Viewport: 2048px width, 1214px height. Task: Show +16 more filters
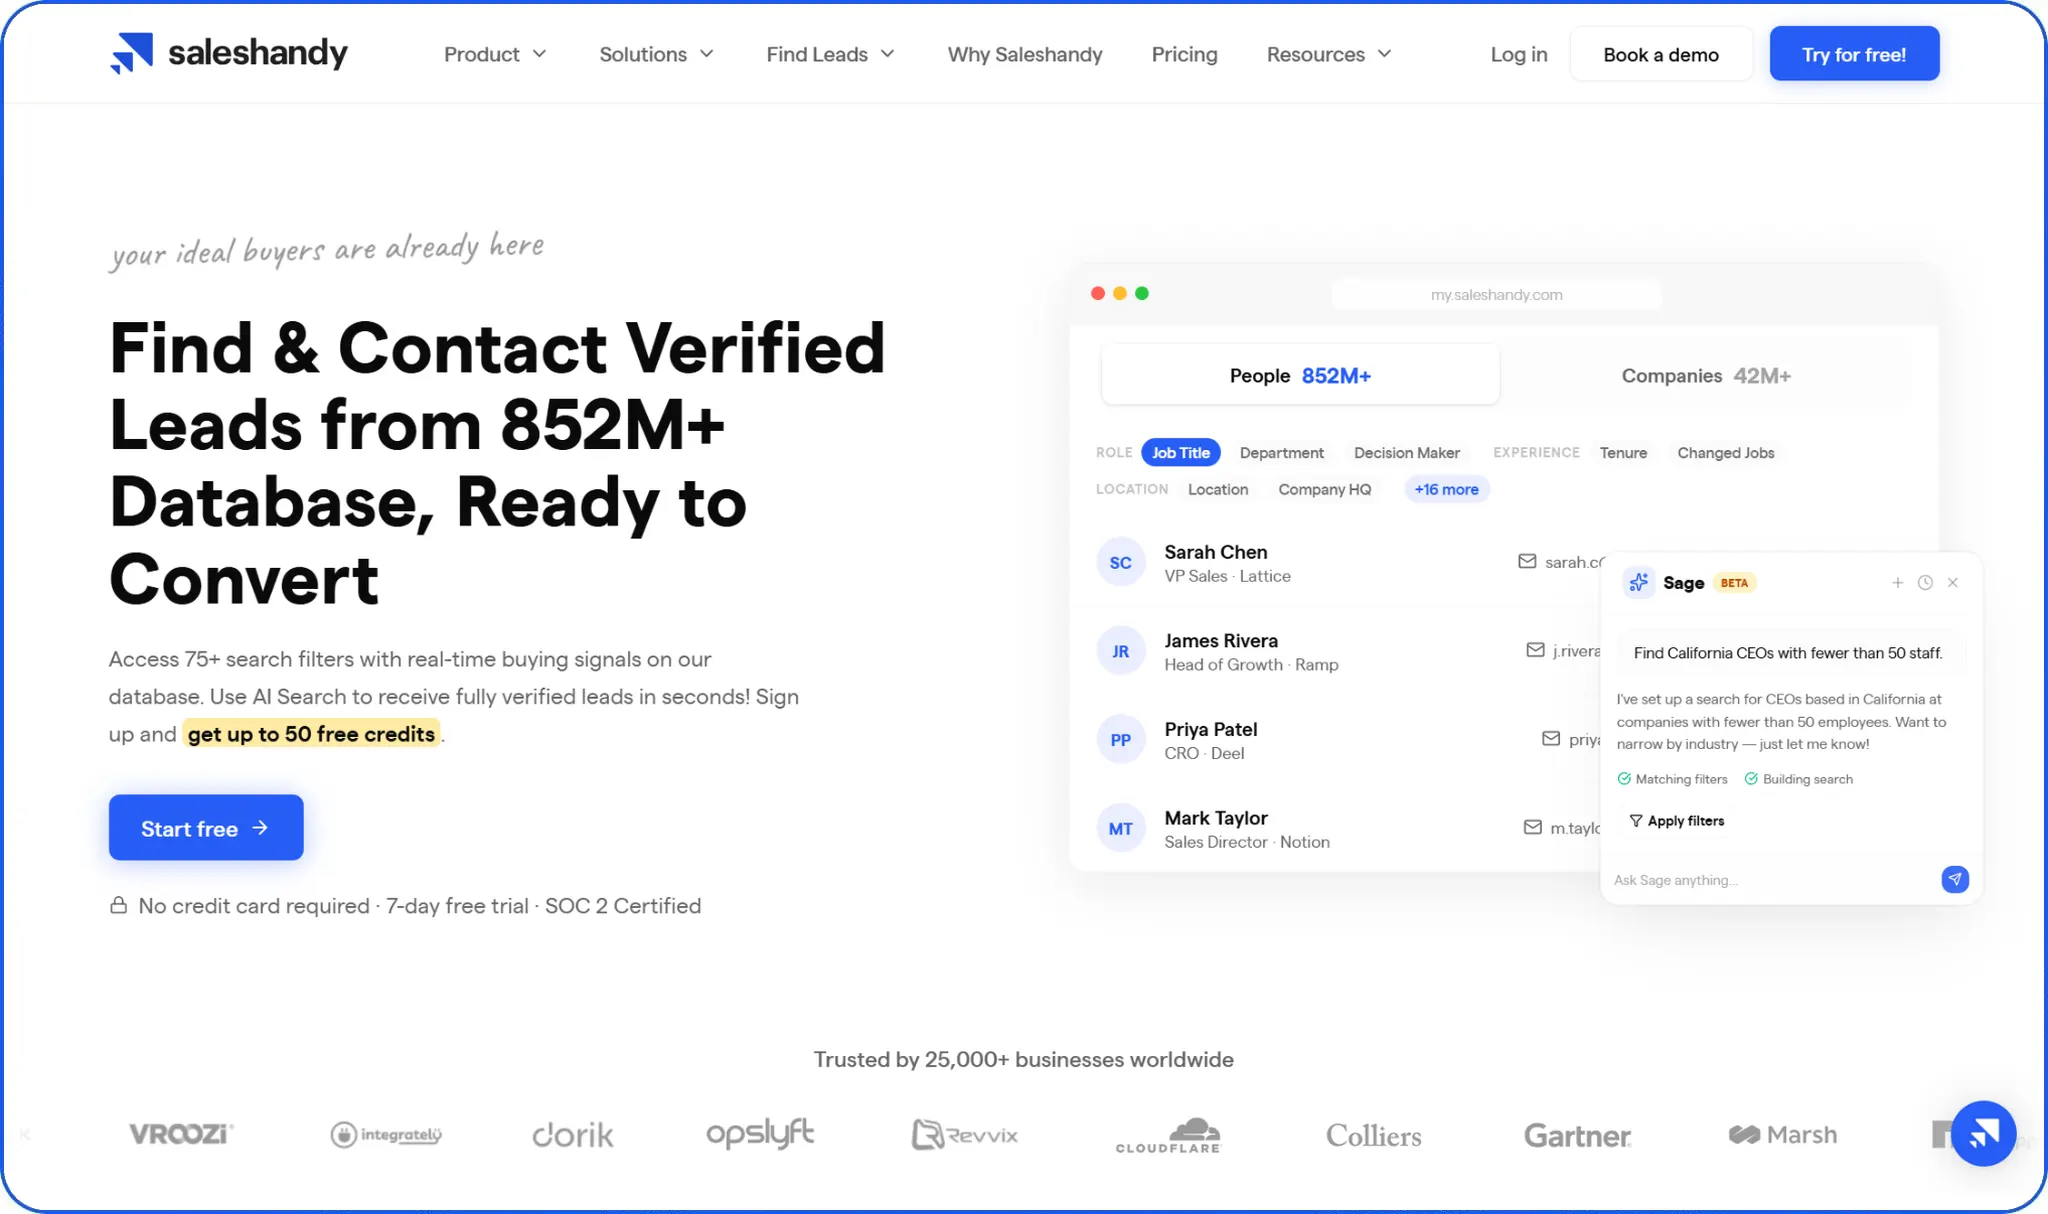[x=1446, y=489]
